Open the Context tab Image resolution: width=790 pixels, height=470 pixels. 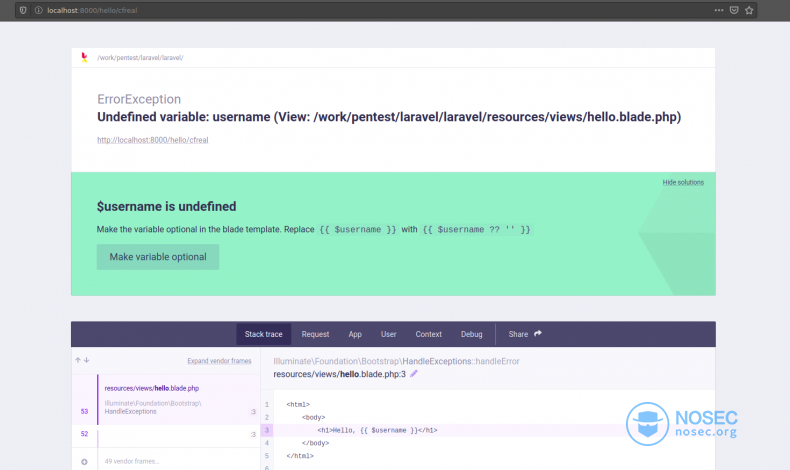428,334
